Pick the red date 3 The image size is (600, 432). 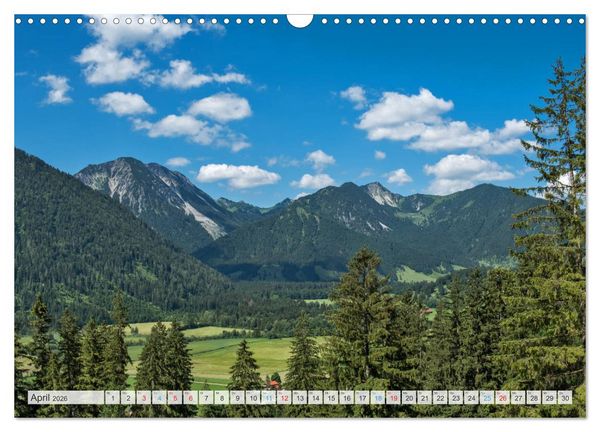pos(143,398)
